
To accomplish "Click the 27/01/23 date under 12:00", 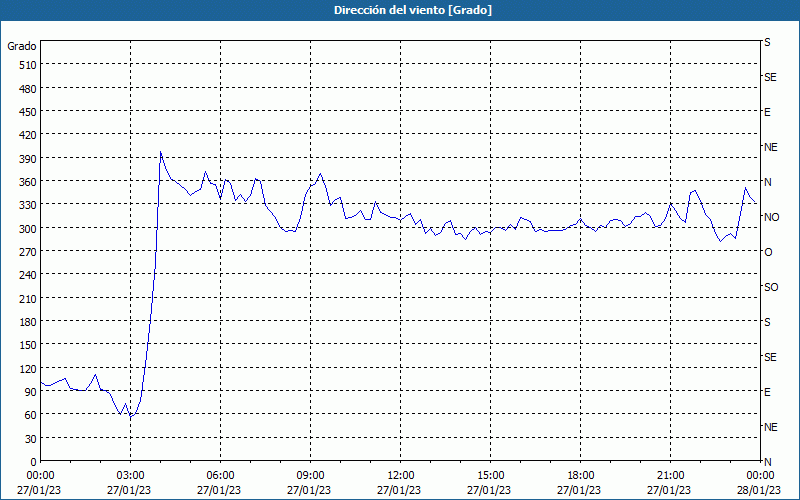I will [399, 490].
